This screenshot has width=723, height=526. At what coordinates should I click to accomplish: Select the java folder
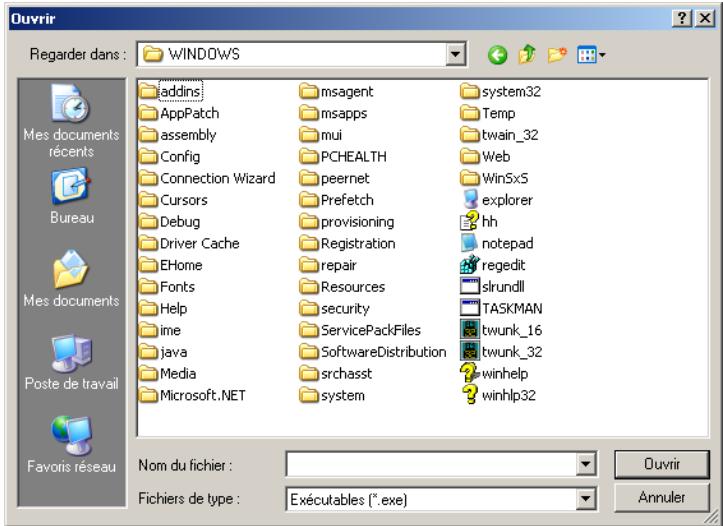tap(163, 351)
